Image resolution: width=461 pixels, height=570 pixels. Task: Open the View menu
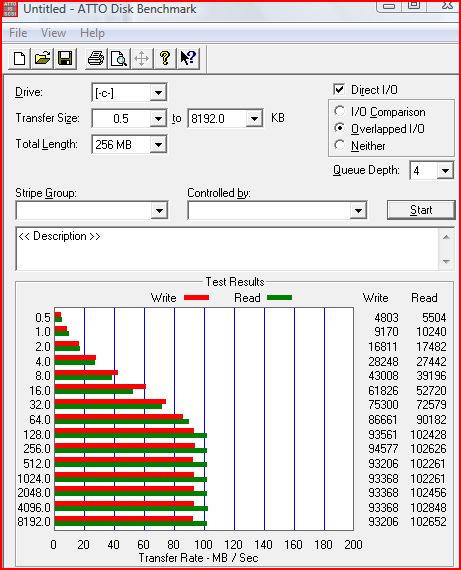click(x=53, y=33)
